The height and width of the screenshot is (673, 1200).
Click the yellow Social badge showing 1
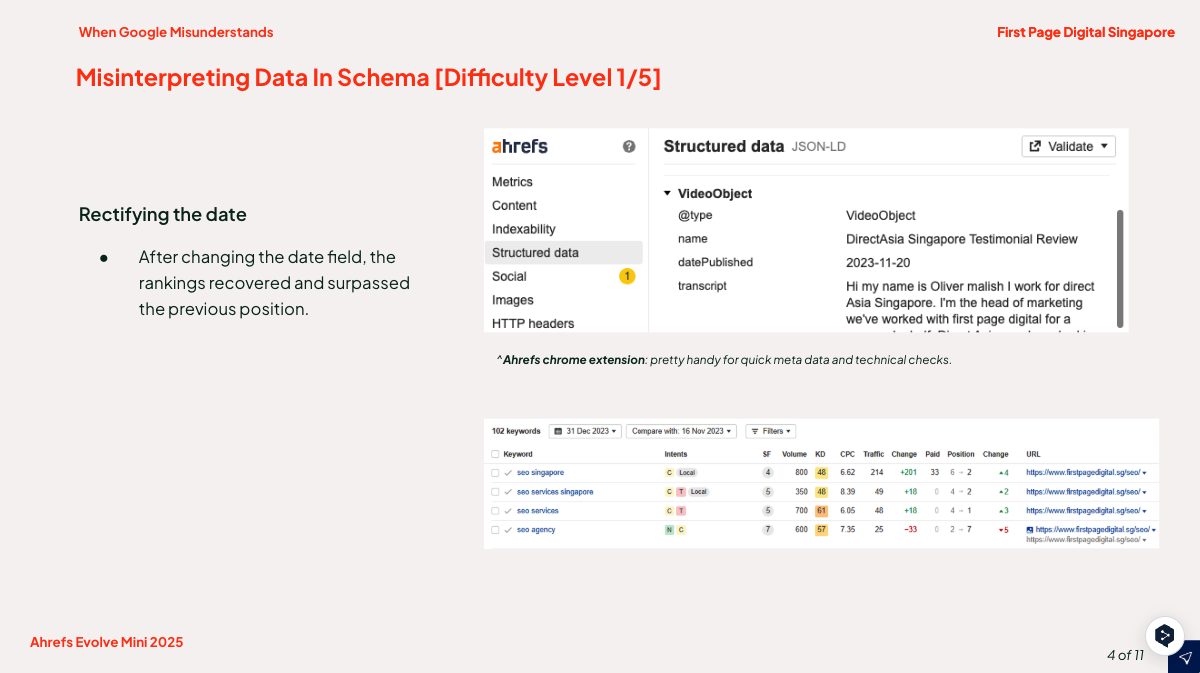tap(627, 276)
